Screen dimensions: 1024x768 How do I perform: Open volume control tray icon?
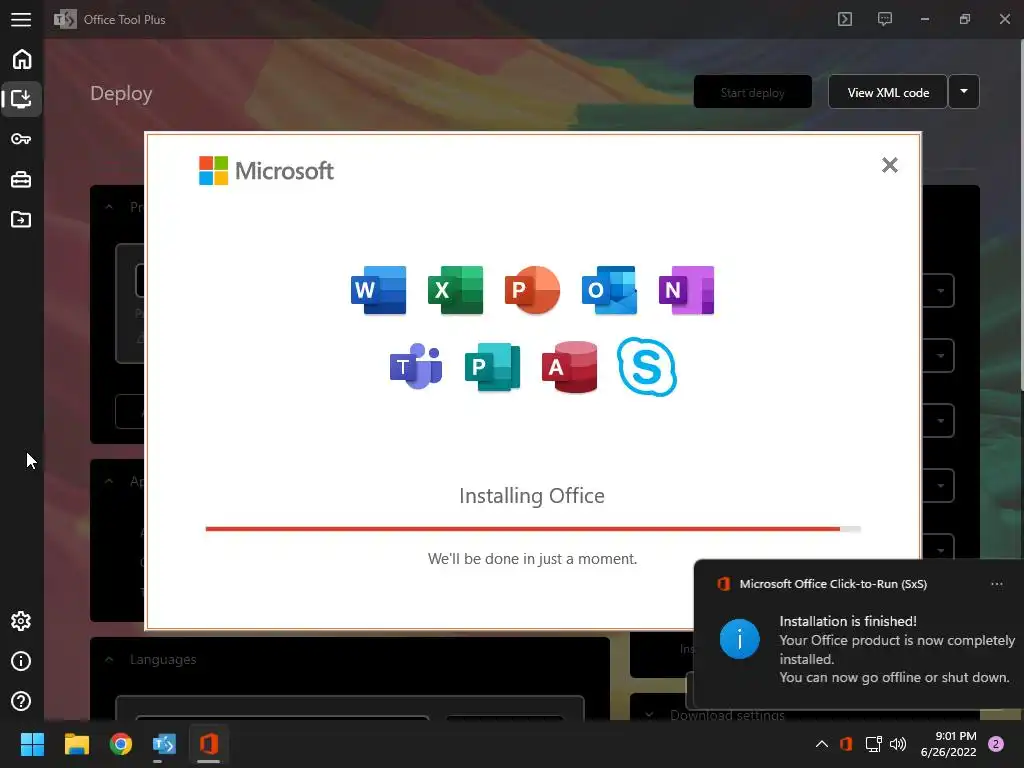pyautogui.click(x=898, y=744)
